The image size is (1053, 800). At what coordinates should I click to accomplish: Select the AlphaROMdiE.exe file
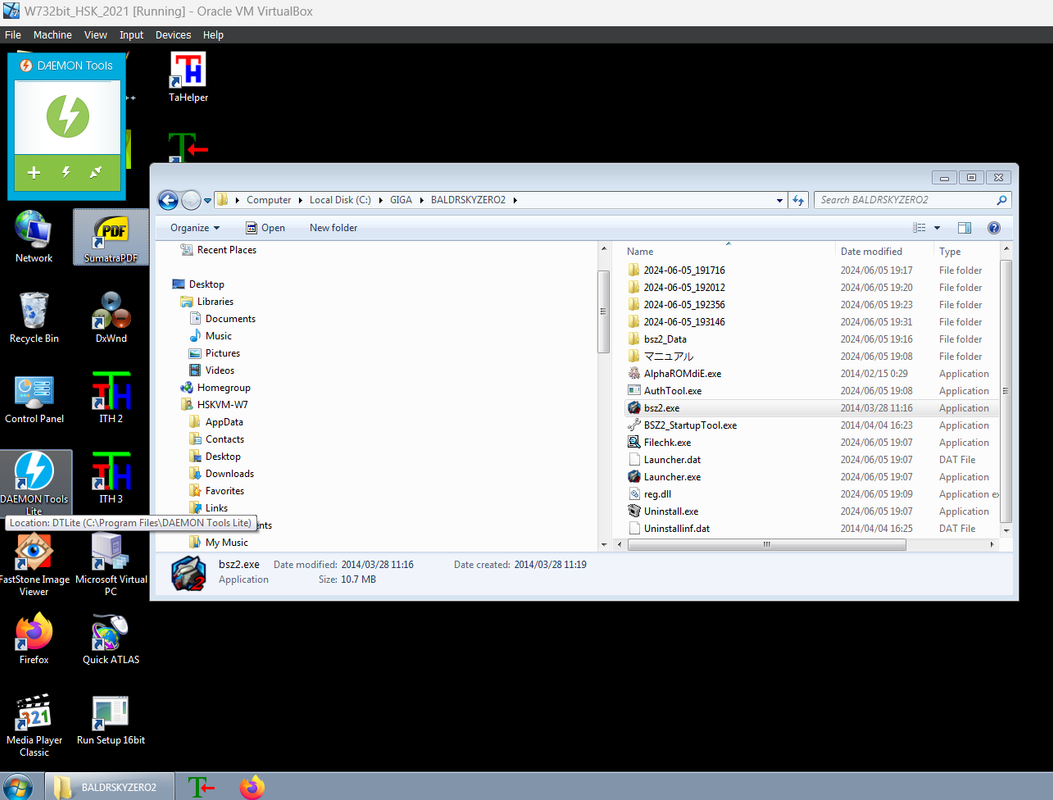click(682, 373)
